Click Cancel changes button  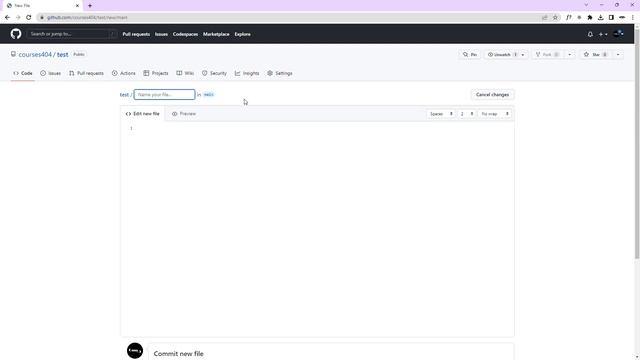(492, 94)
